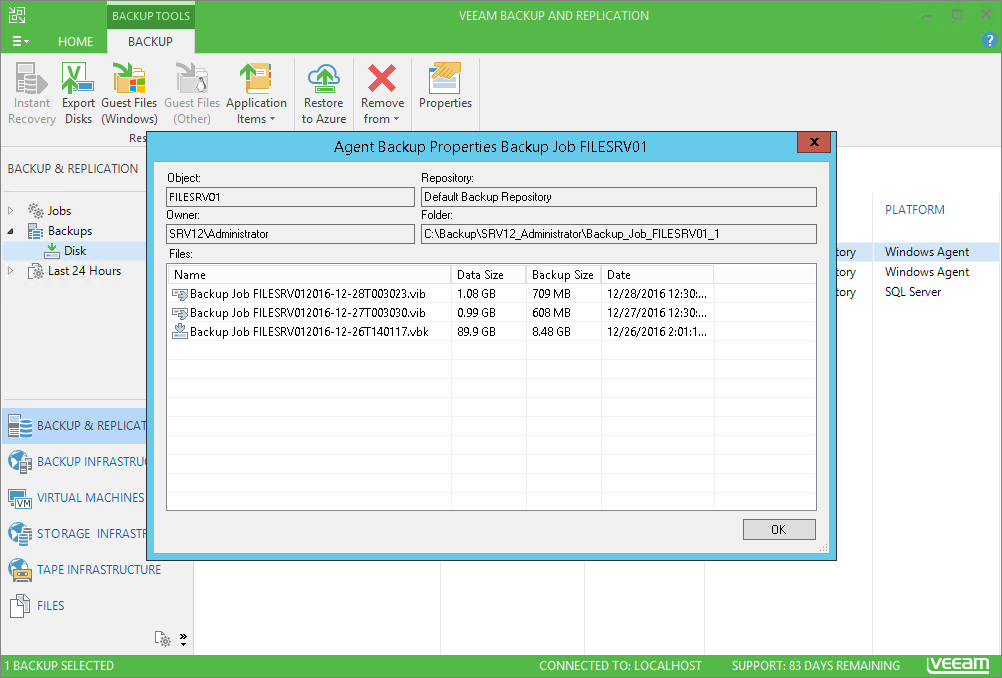Screen dimensions: 1002x678
Task: Open the help question mark icon
Action: coord(989,41)
